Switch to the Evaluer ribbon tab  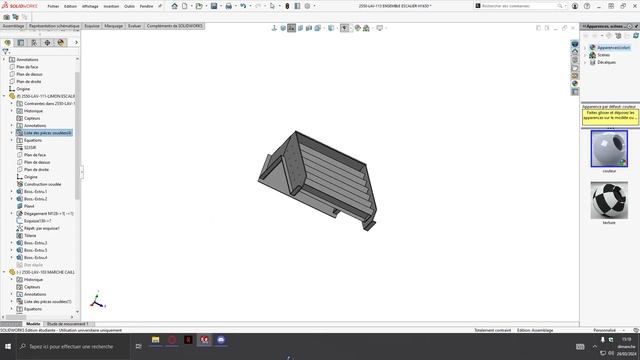click(134, 26)
